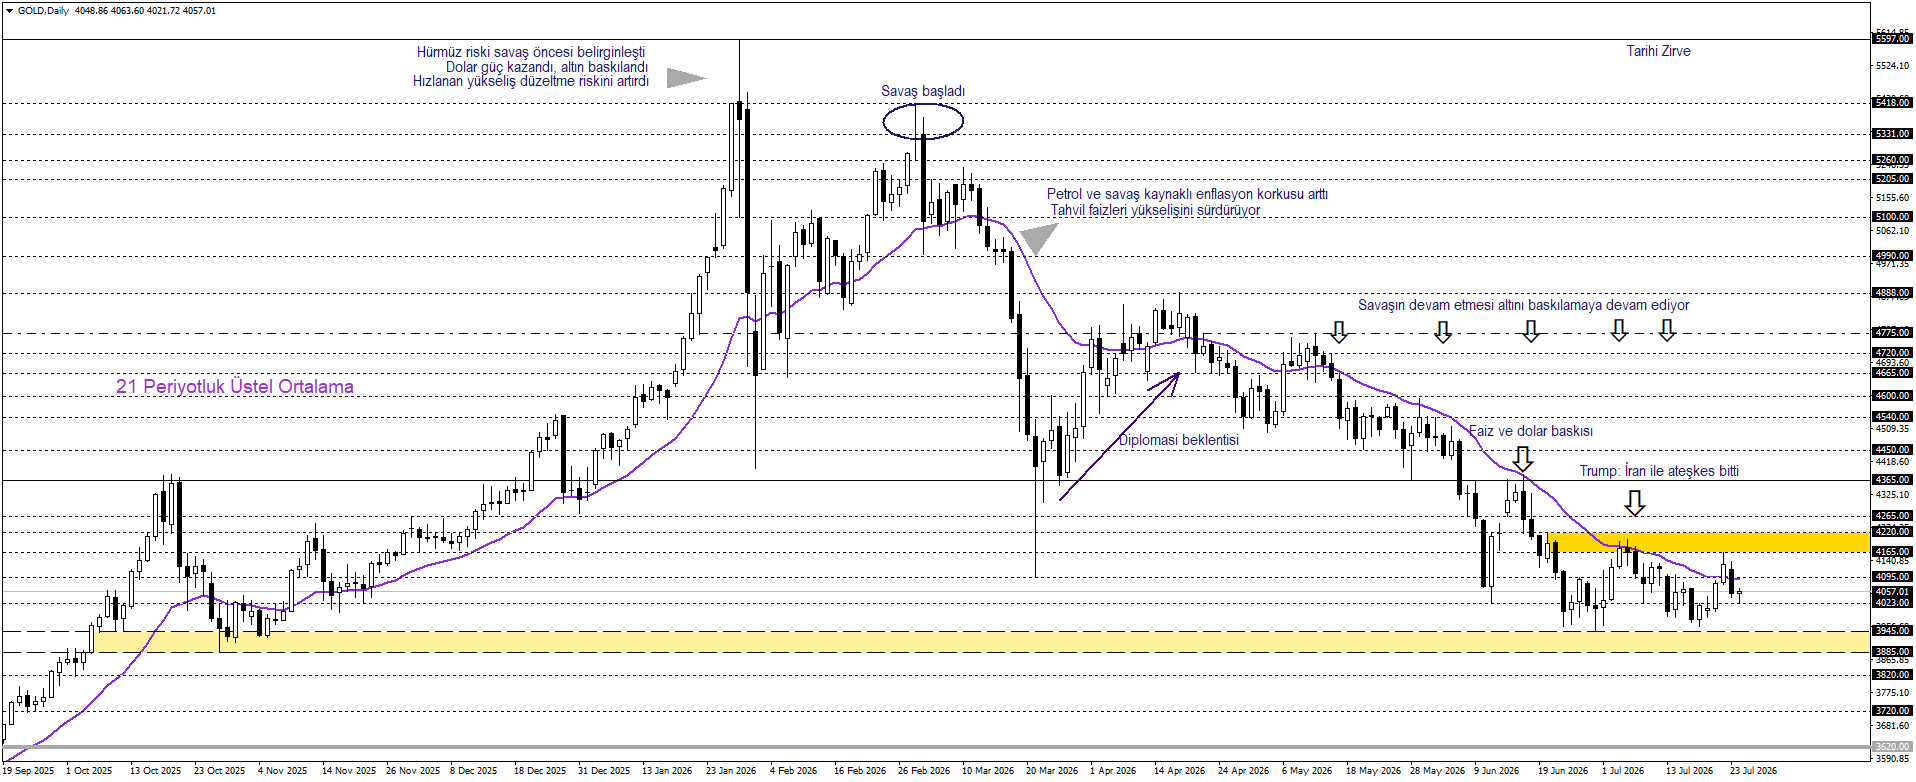Click the 'Diplomasi beklentisi' label
Screen dimensions: 1916x782
coord(1178,440)
